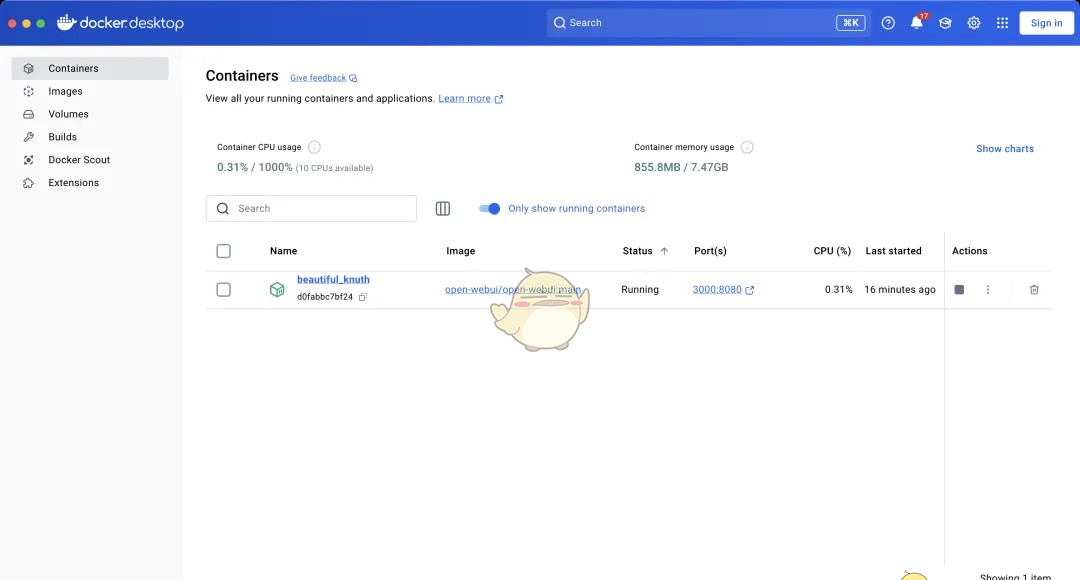Click the magnifier icon in top Search
Screen dimensions: 1080x580
coord(559,23)
